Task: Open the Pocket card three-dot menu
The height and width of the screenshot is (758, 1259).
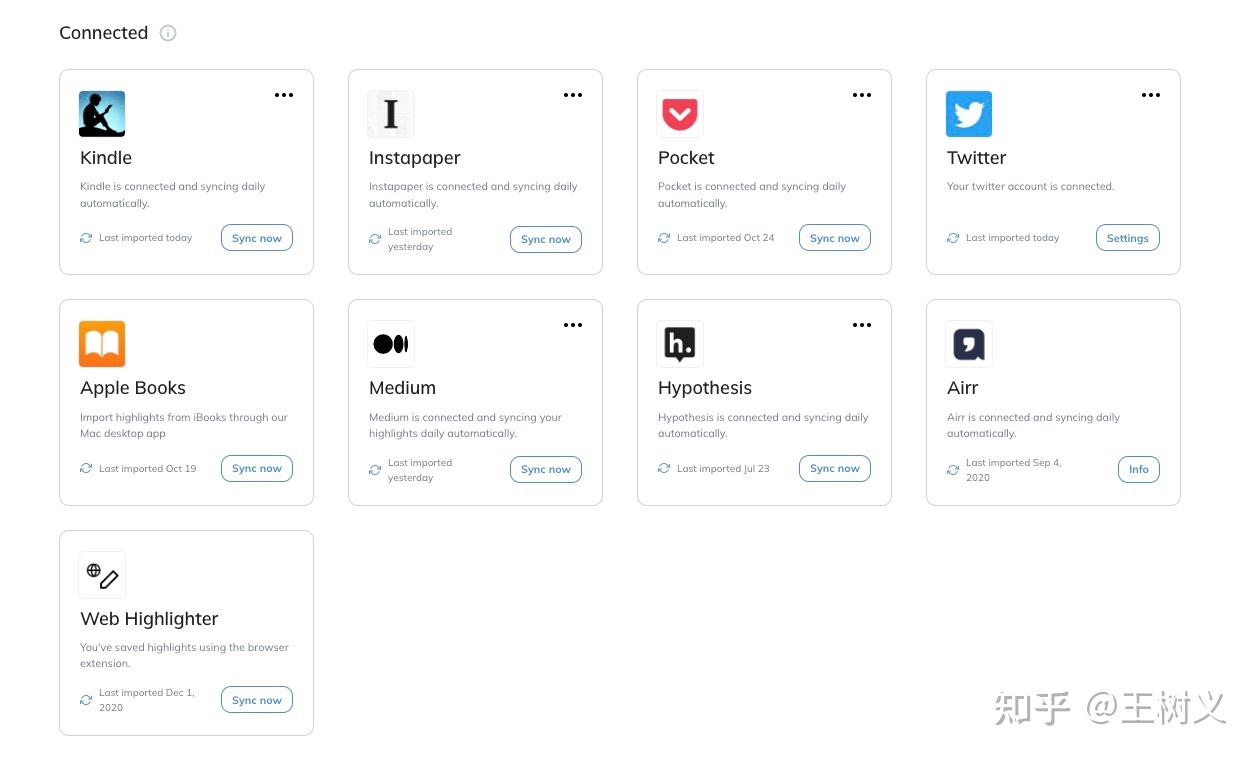Action: [862, 95]
